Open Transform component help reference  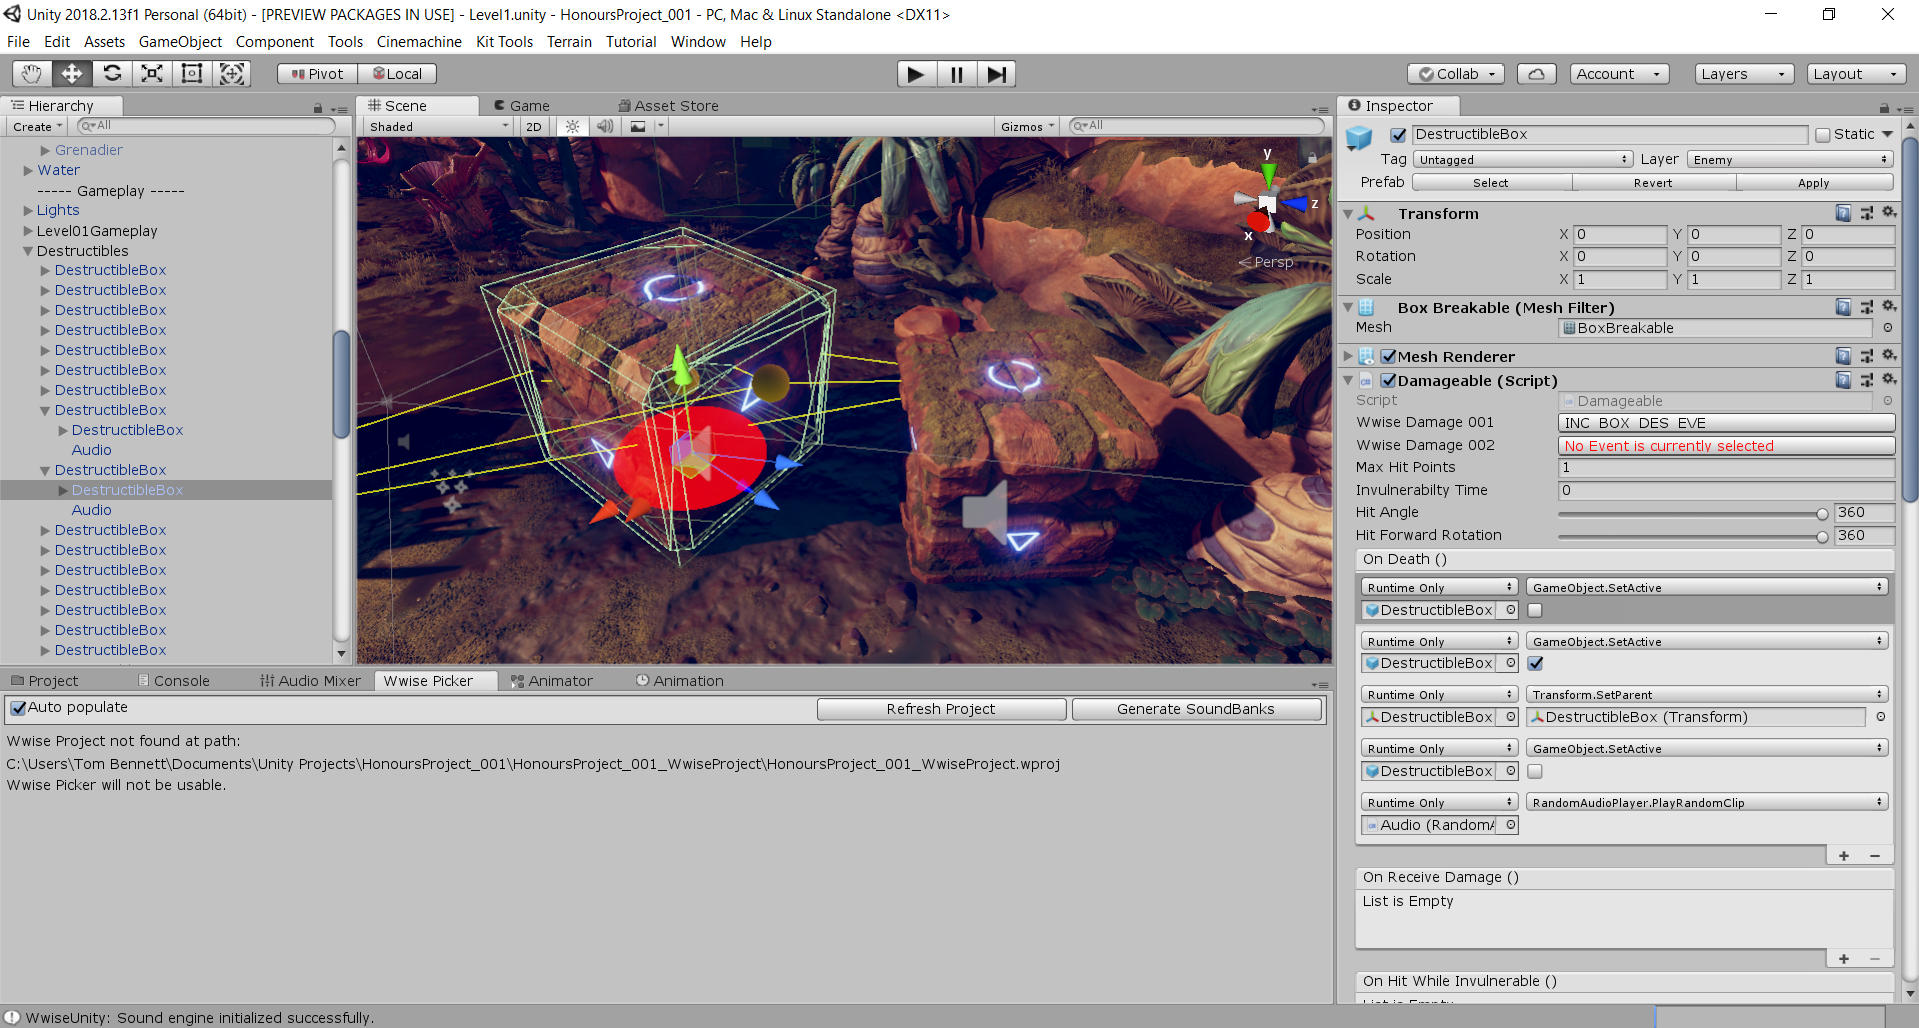pos(1843,213)
